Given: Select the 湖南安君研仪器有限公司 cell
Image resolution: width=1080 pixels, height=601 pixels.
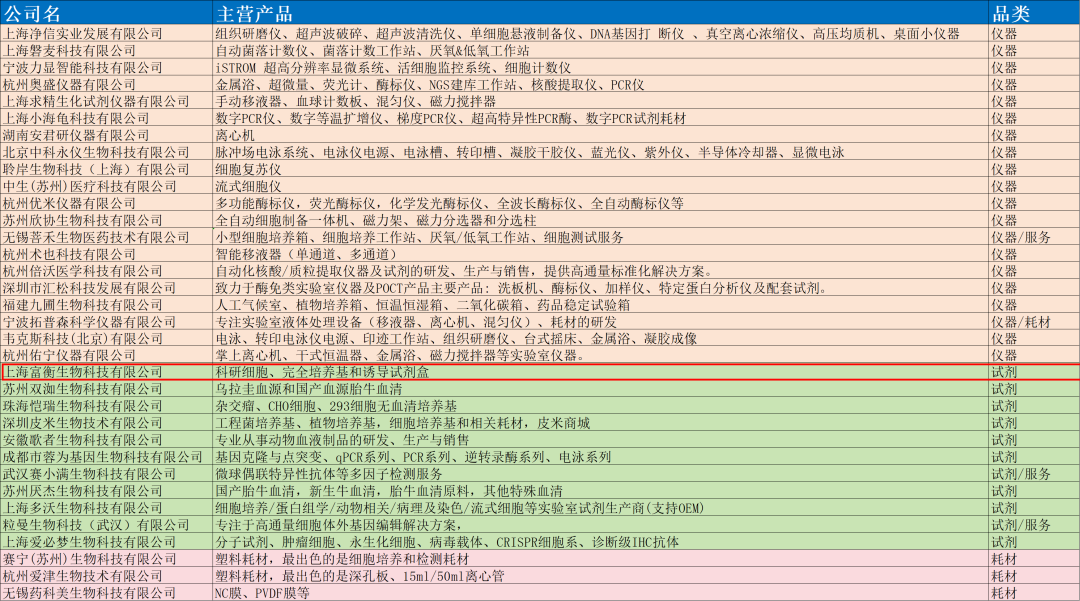Looking at the screenshot, I should pos(106,136).
